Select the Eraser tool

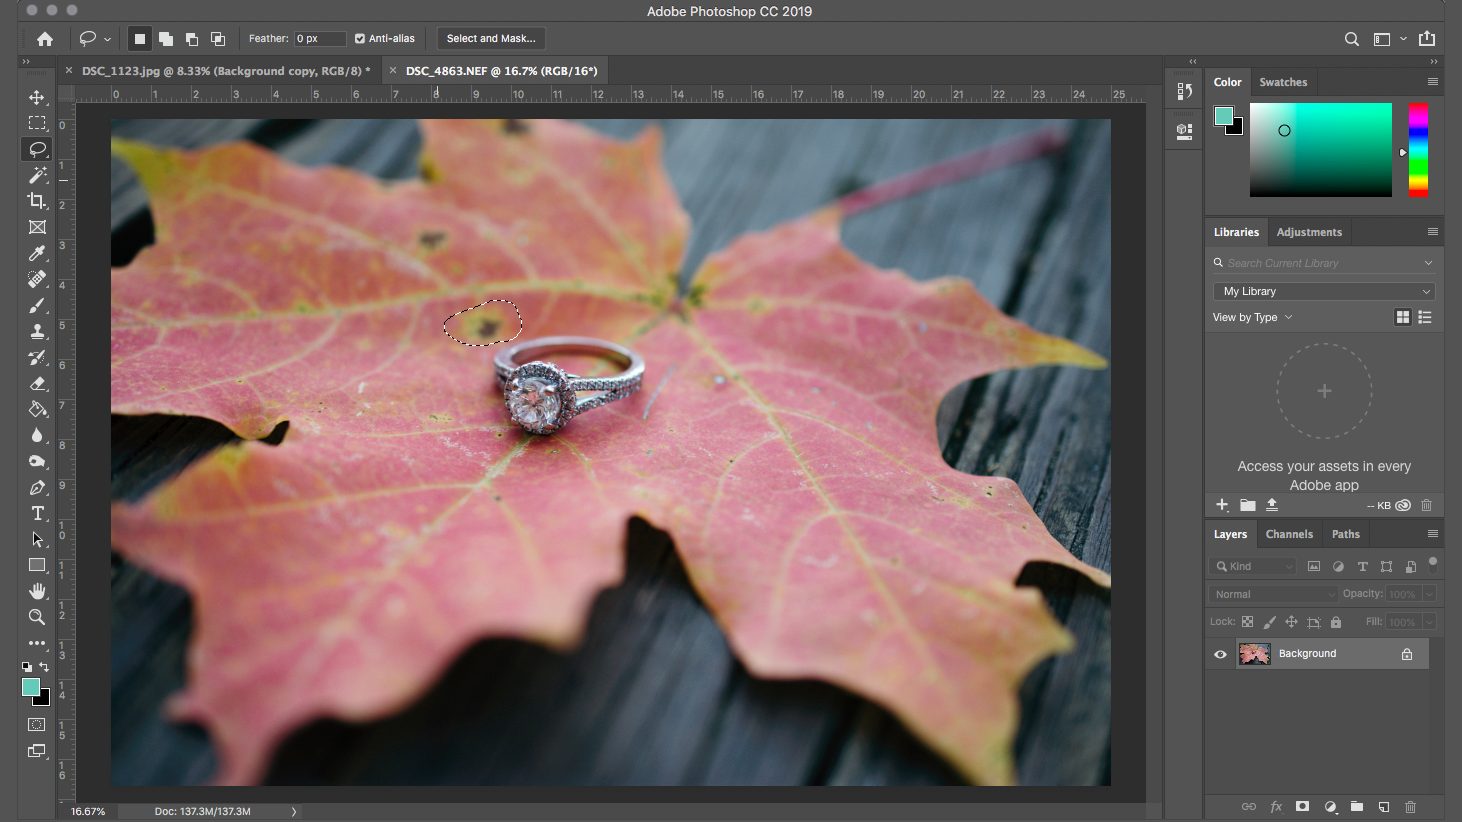37,383
